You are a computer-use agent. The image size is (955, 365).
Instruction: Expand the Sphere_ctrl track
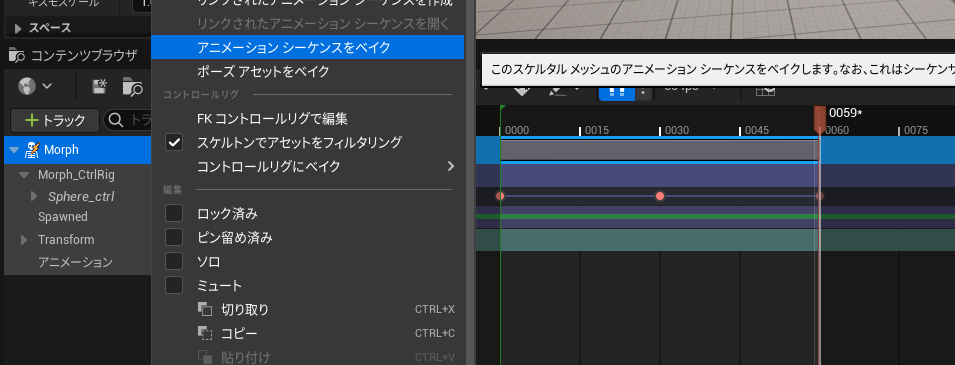[35, 196]
